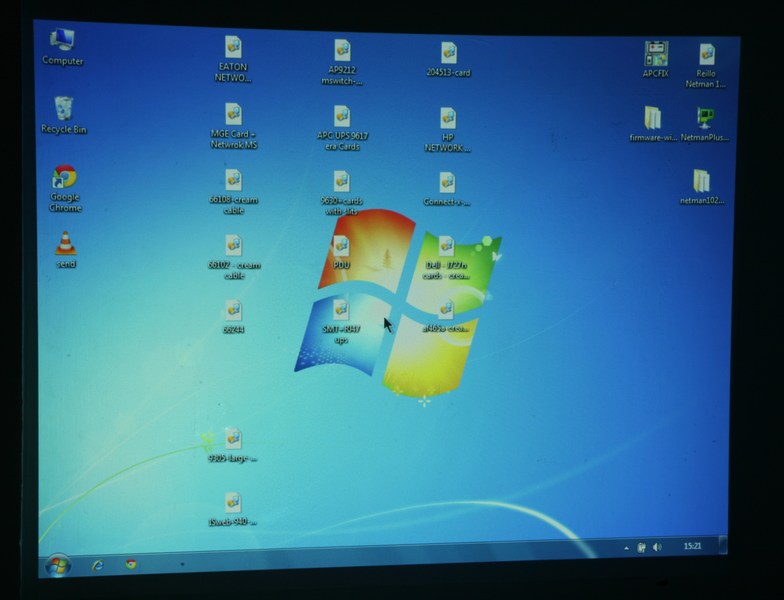Select the APC UPS 9617 era Cards file
The image size is (784, 600).
coord(342,128)
